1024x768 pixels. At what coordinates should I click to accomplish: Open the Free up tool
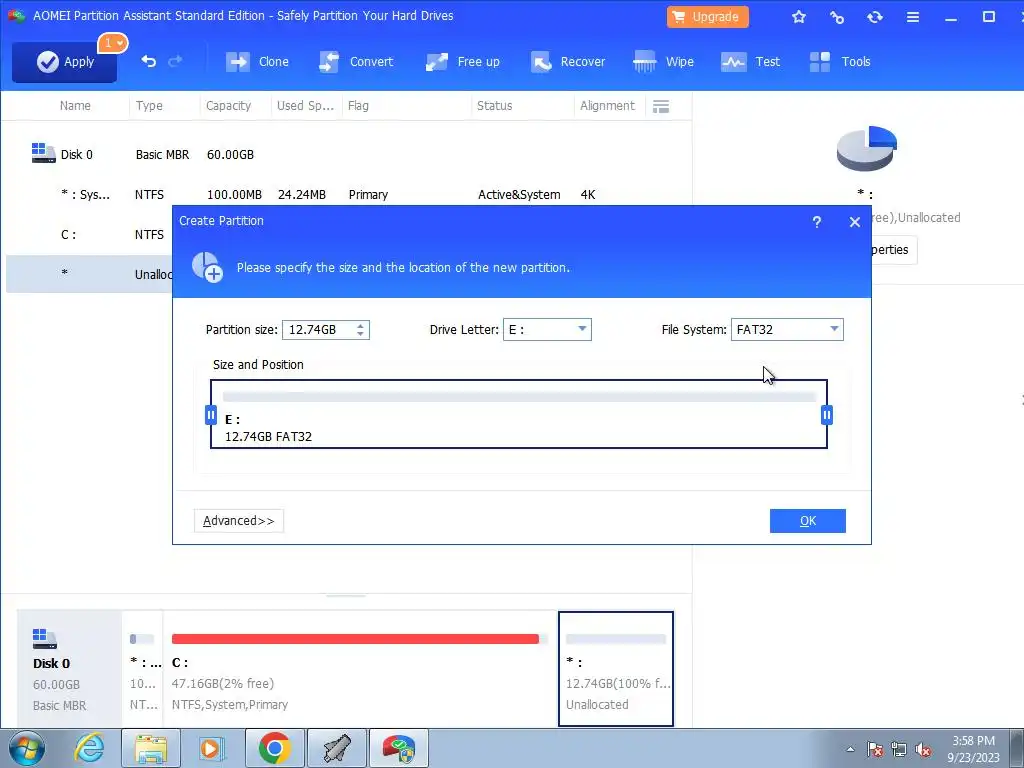tap(462, 62)
